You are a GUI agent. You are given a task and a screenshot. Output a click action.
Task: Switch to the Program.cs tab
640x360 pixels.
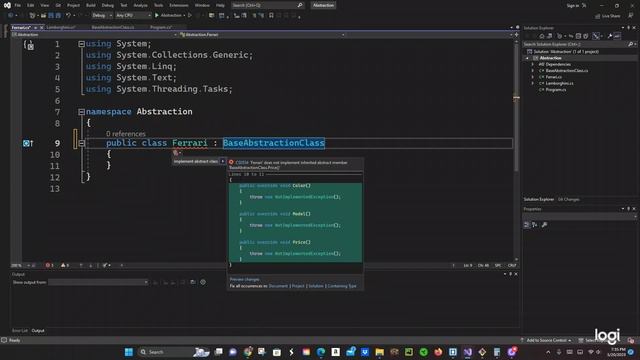click(161, 27)
